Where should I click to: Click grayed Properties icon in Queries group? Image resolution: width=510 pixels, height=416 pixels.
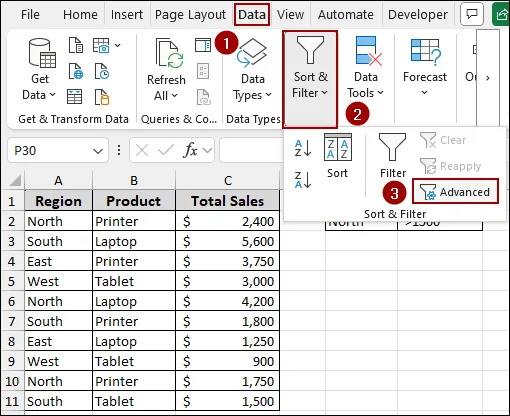[x=203, y=71]
